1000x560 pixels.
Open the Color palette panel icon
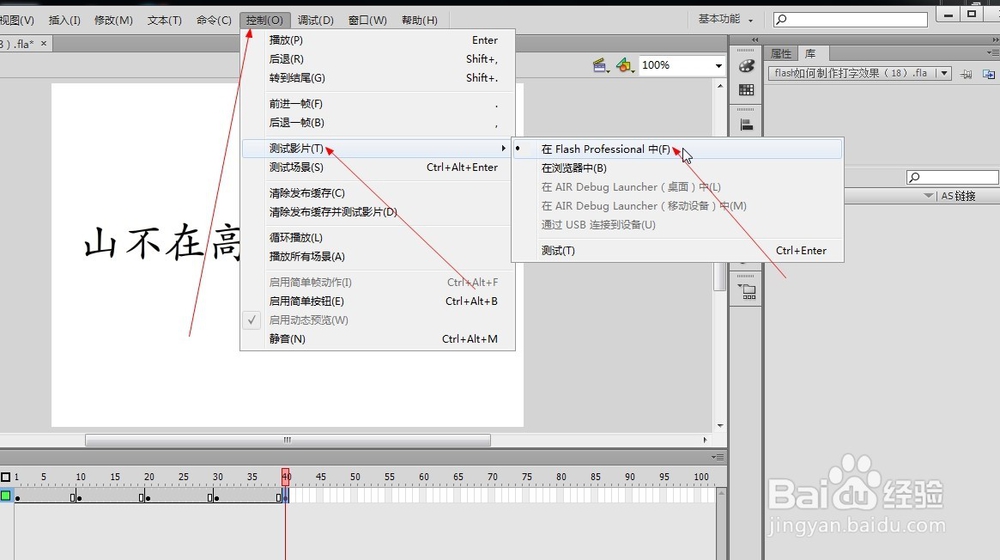[746, 66]
